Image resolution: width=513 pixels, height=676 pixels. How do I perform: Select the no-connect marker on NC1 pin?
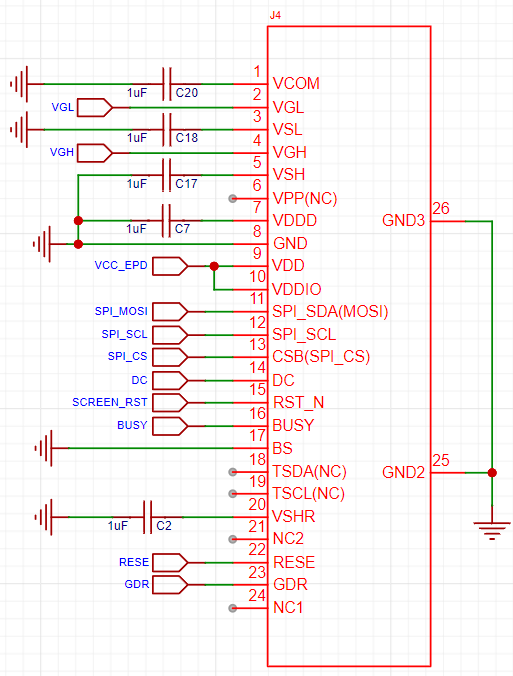[x=233, y=608]
